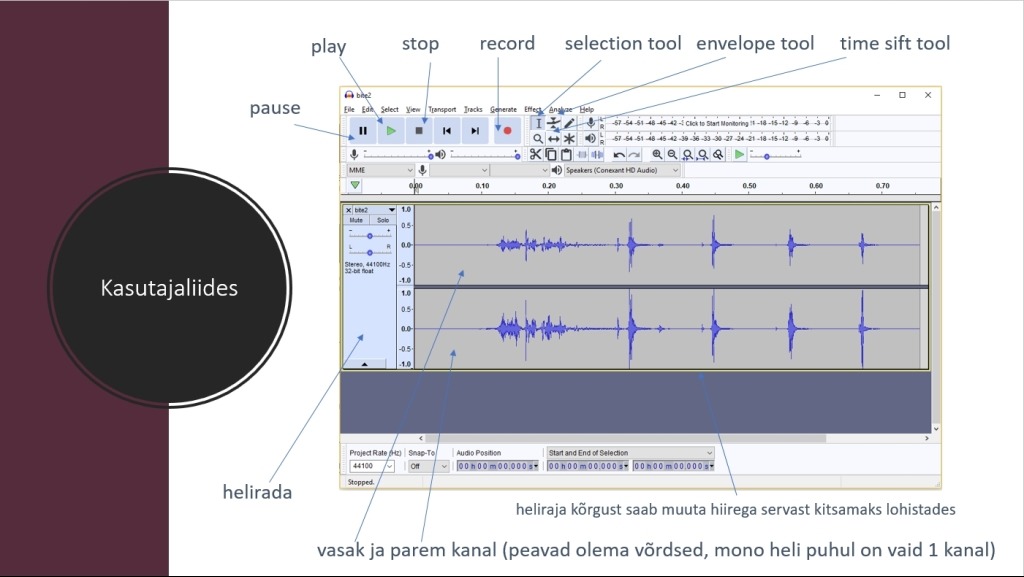Toggle zoom with the last zoom icon
Screen dimensions: 1024x577
718,155
